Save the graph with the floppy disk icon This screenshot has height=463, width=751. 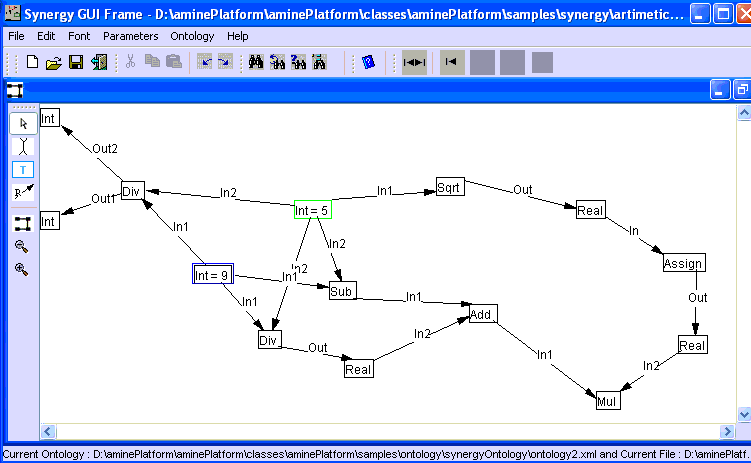[x=76, y=62]
